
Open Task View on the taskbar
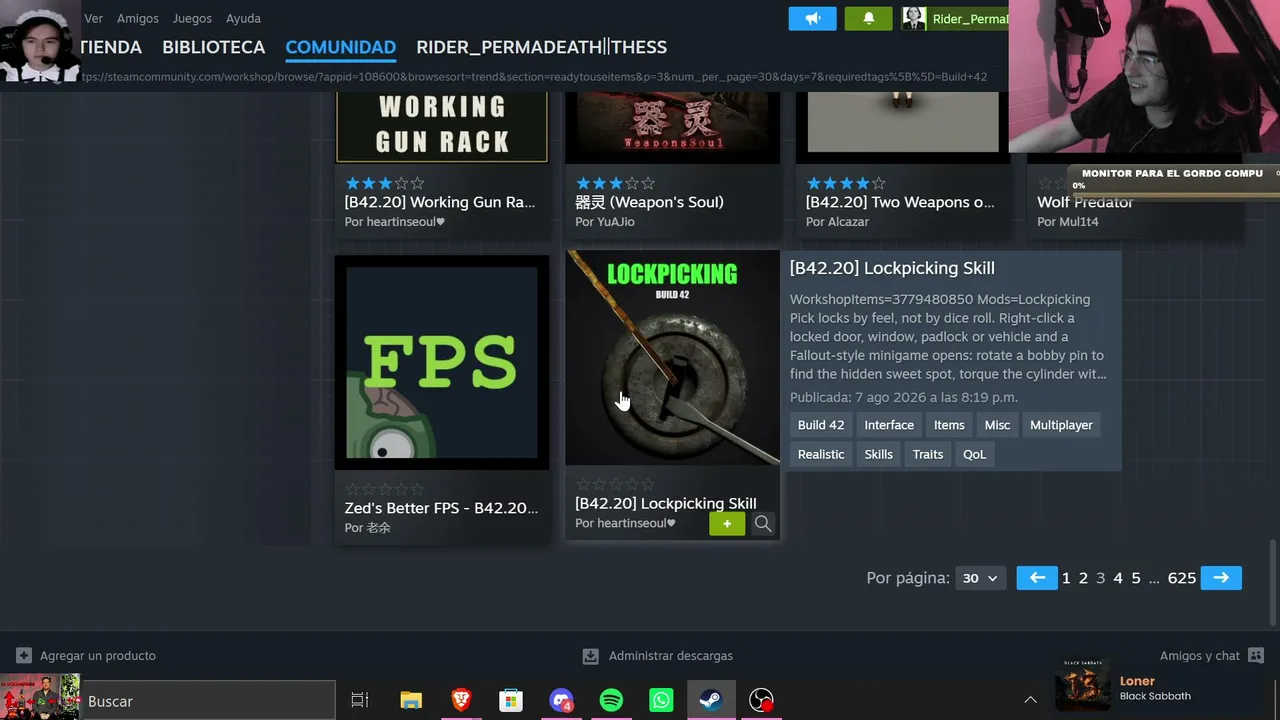pos(360,701)
